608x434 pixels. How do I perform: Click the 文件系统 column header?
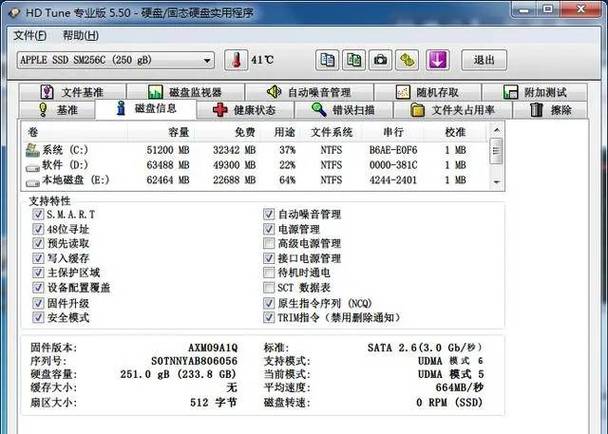pos(332,133)
